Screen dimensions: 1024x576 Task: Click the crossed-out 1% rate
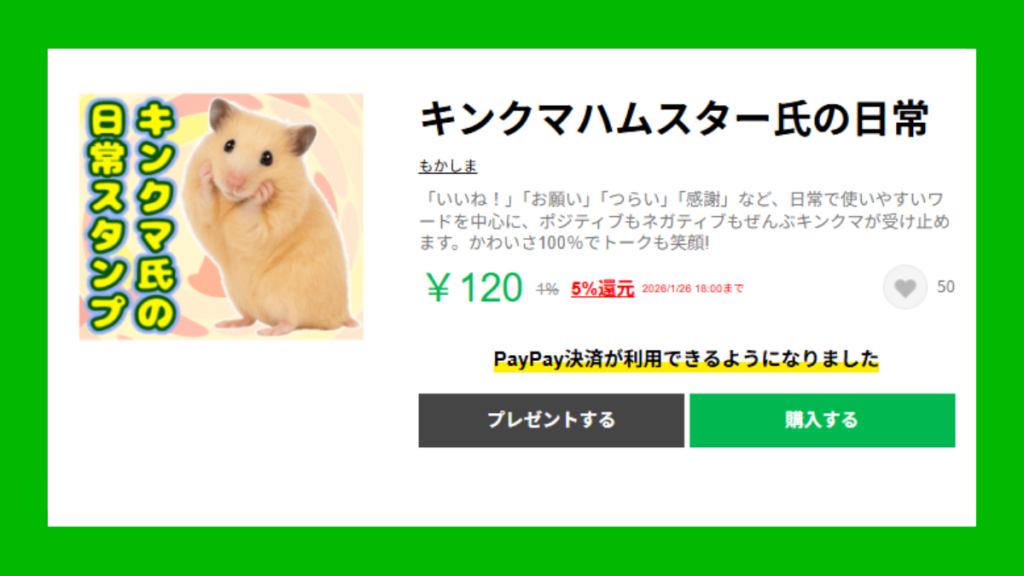[547, 289]
